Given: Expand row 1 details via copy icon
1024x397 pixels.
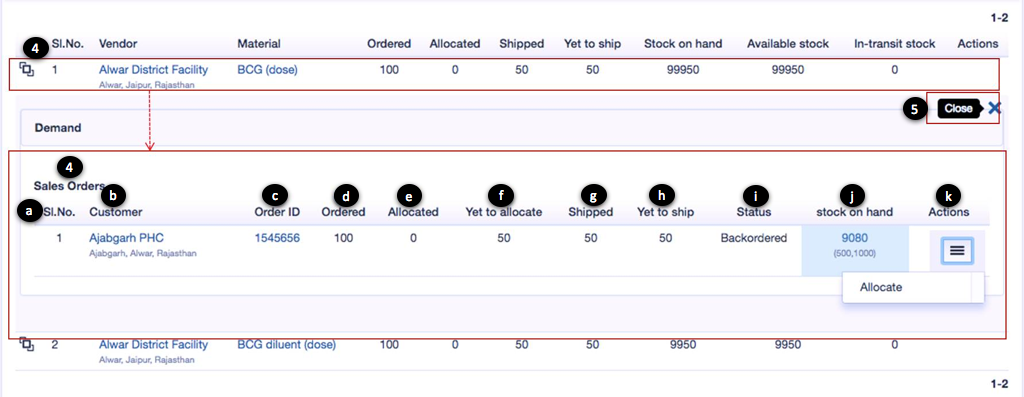Looking at the screenshot, I should pos(26,69).
